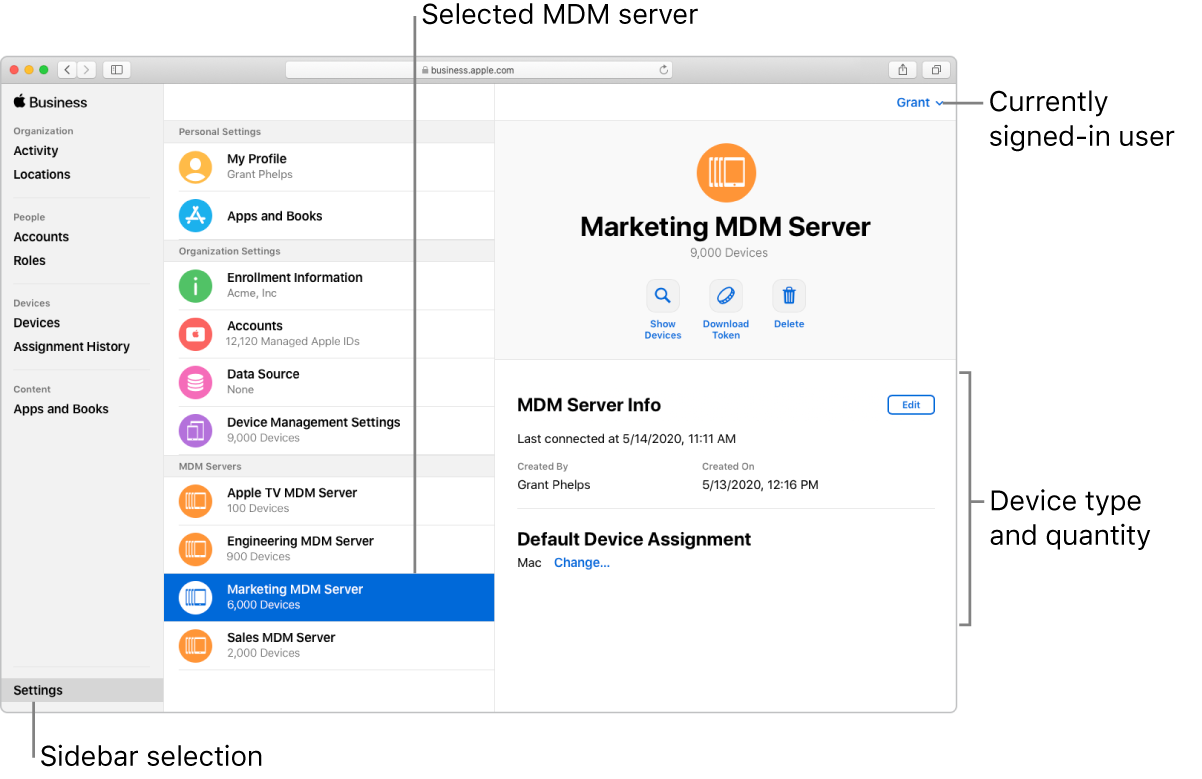Click the browser share icon
The width and height of the screenshot is (1202, 779).
click(x=902, y=70)
